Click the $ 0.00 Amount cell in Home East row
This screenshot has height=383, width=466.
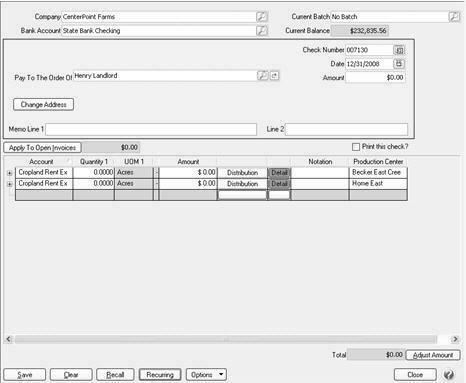pos(188,184)
